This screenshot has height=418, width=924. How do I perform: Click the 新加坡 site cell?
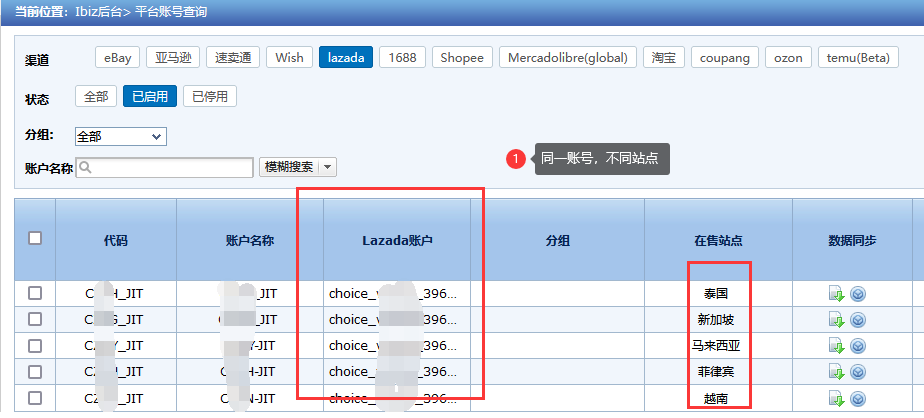(716, 320)
